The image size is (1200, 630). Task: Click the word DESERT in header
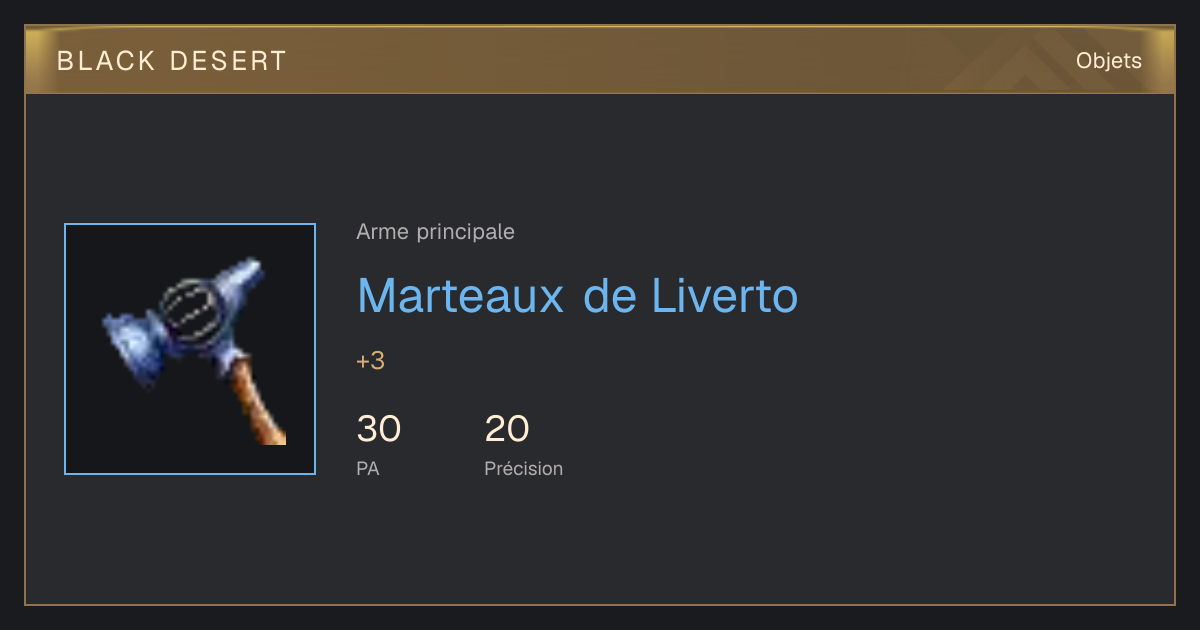pos(229,61)
